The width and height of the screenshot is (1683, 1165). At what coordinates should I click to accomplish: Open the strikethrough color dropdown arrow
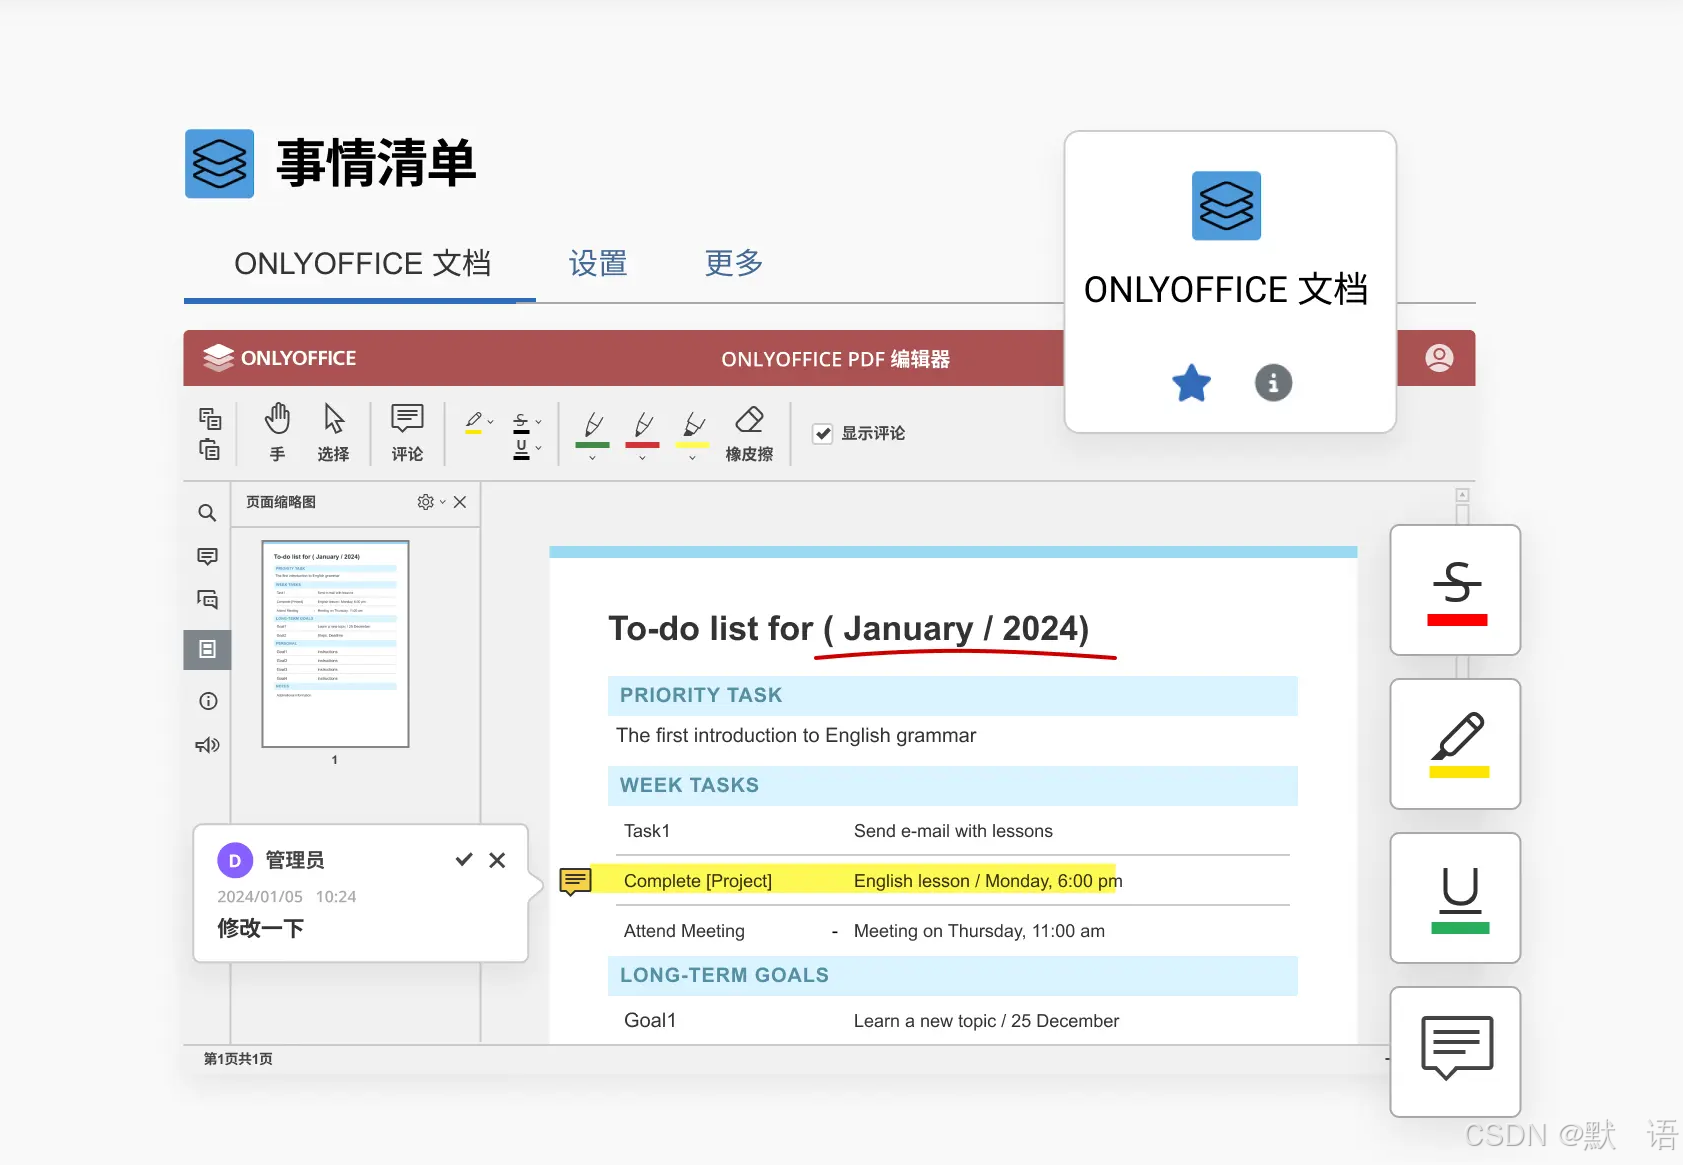point(539,422)
